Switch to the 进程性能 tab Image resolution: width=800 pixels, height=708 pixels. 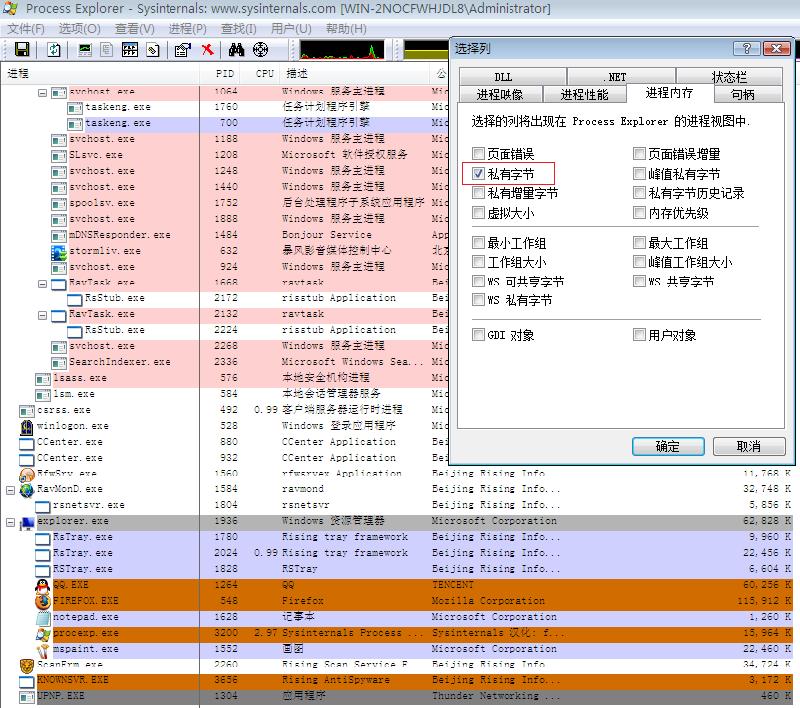click(x=584, y=94)
